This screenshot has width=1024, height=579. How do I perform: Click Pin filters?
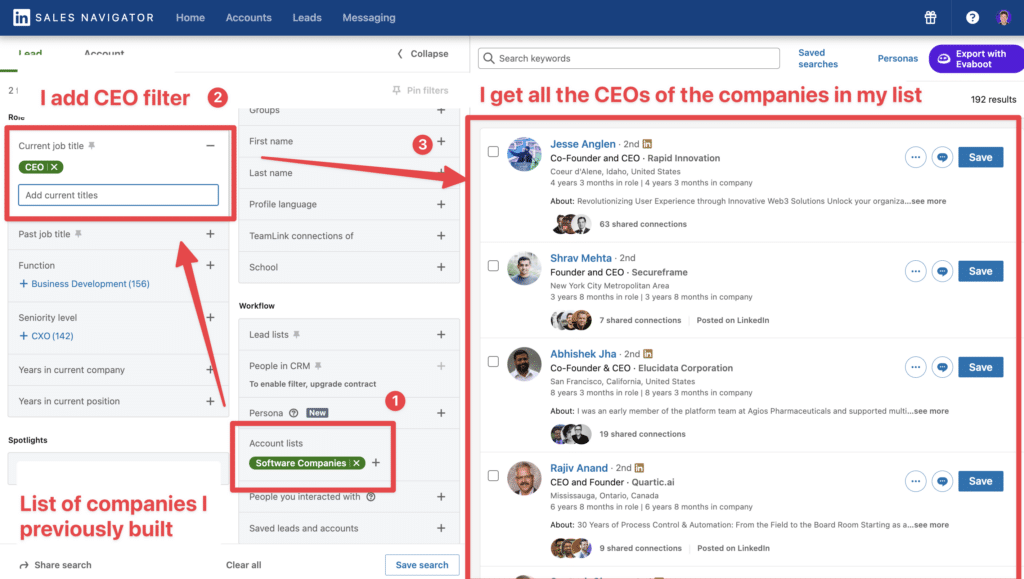(420, 90)
